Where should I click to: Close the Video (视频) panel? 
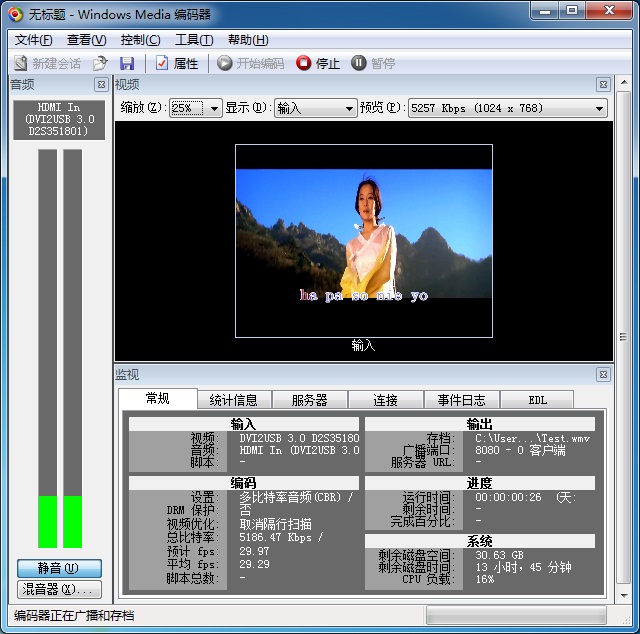point(603,85)
